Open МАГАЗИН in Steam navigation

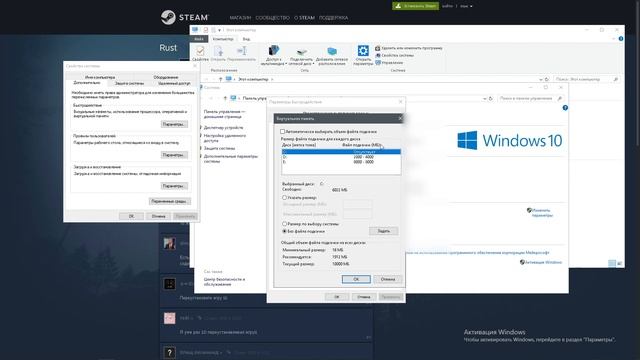(240, 18)
